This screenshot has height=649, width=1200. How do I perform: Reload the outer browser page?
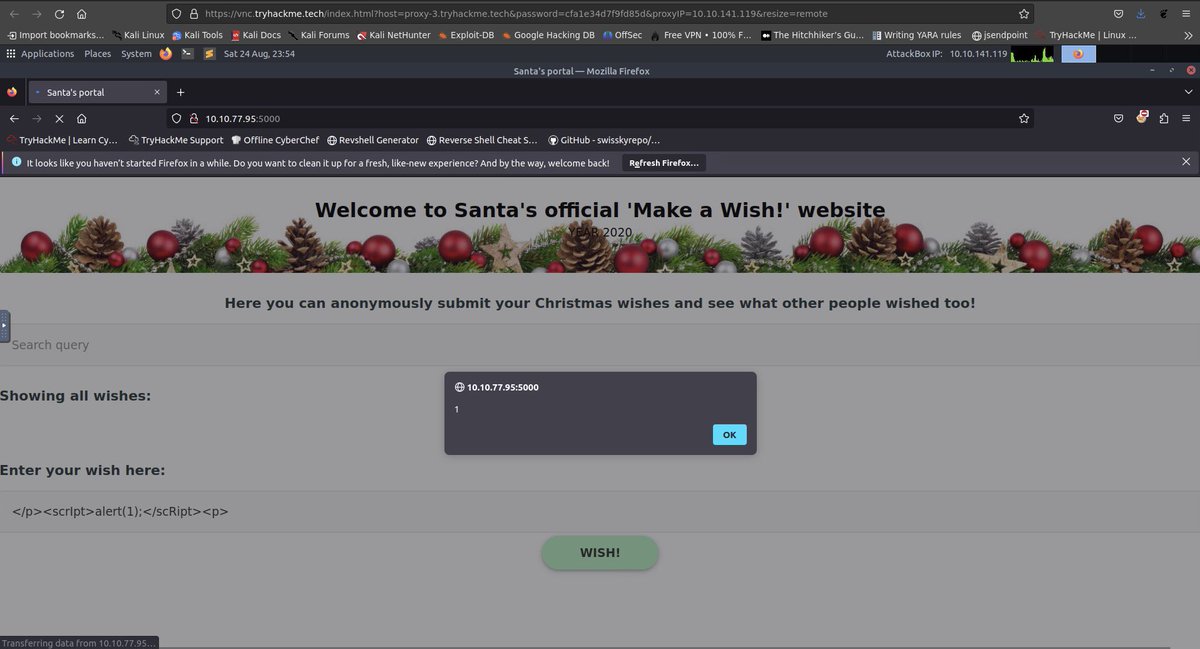[x=59, y=14]
